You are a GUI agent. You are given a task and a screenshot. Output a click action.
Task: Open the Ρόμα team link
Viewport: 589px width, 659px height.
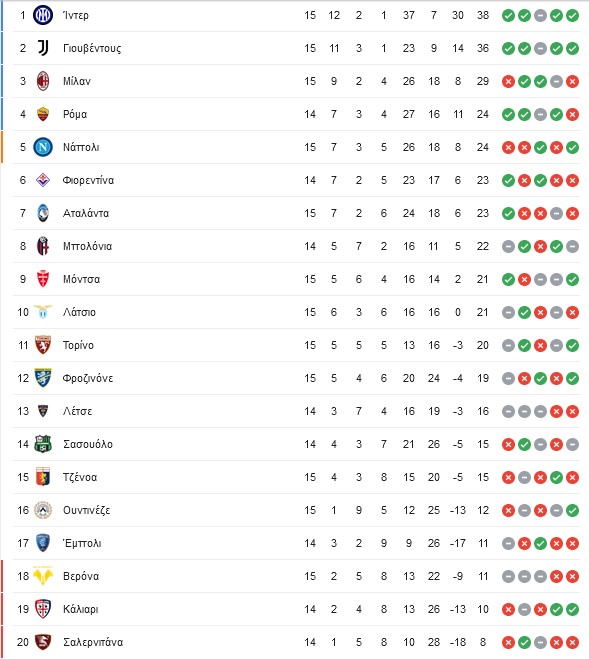pyautogui.click(x=75, y=114)
